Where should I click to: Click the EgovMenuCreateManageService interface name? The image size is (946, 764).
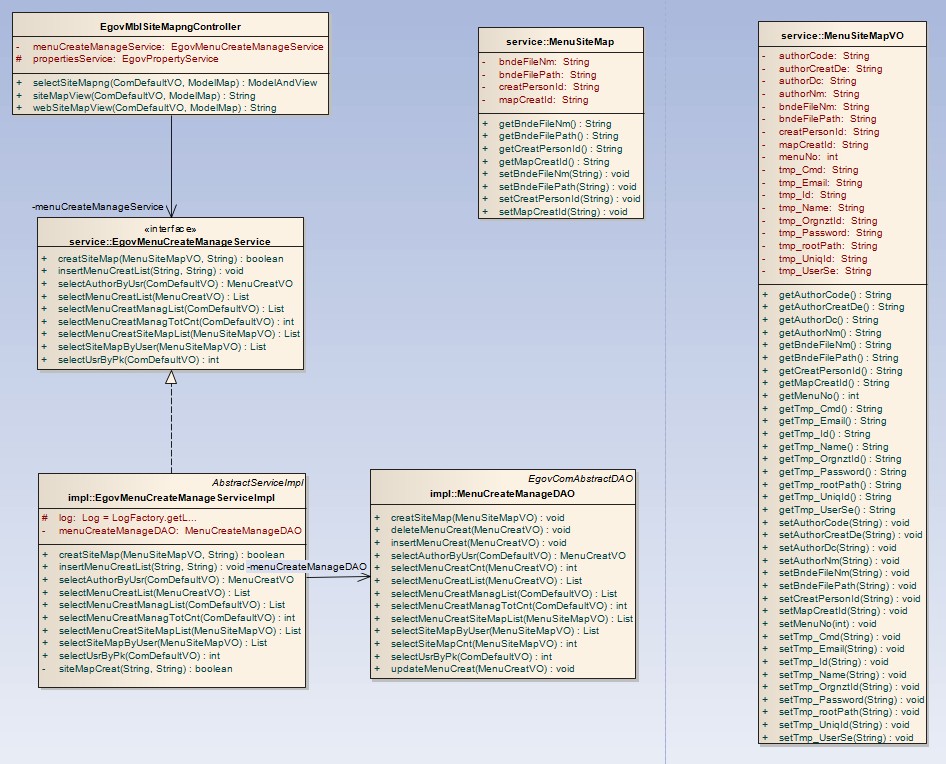coord(170,241)
